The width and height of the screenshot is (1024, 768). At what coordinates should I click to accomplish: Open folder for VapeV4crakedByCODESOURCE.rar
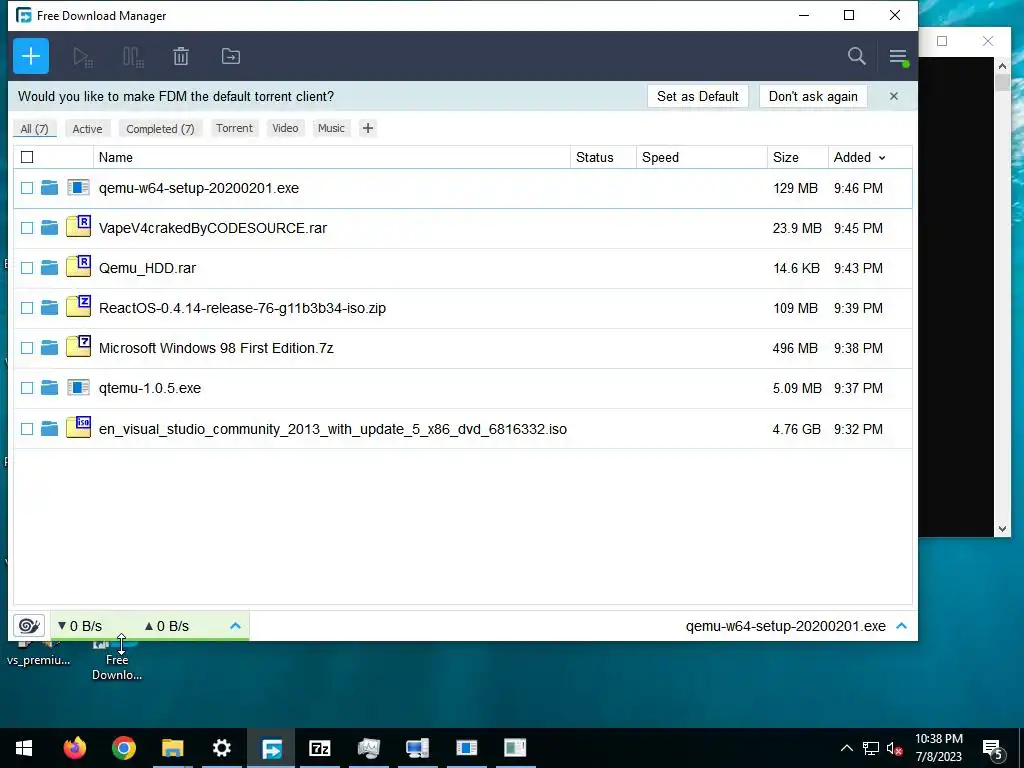pyautogui.click(x=49, y=228)
